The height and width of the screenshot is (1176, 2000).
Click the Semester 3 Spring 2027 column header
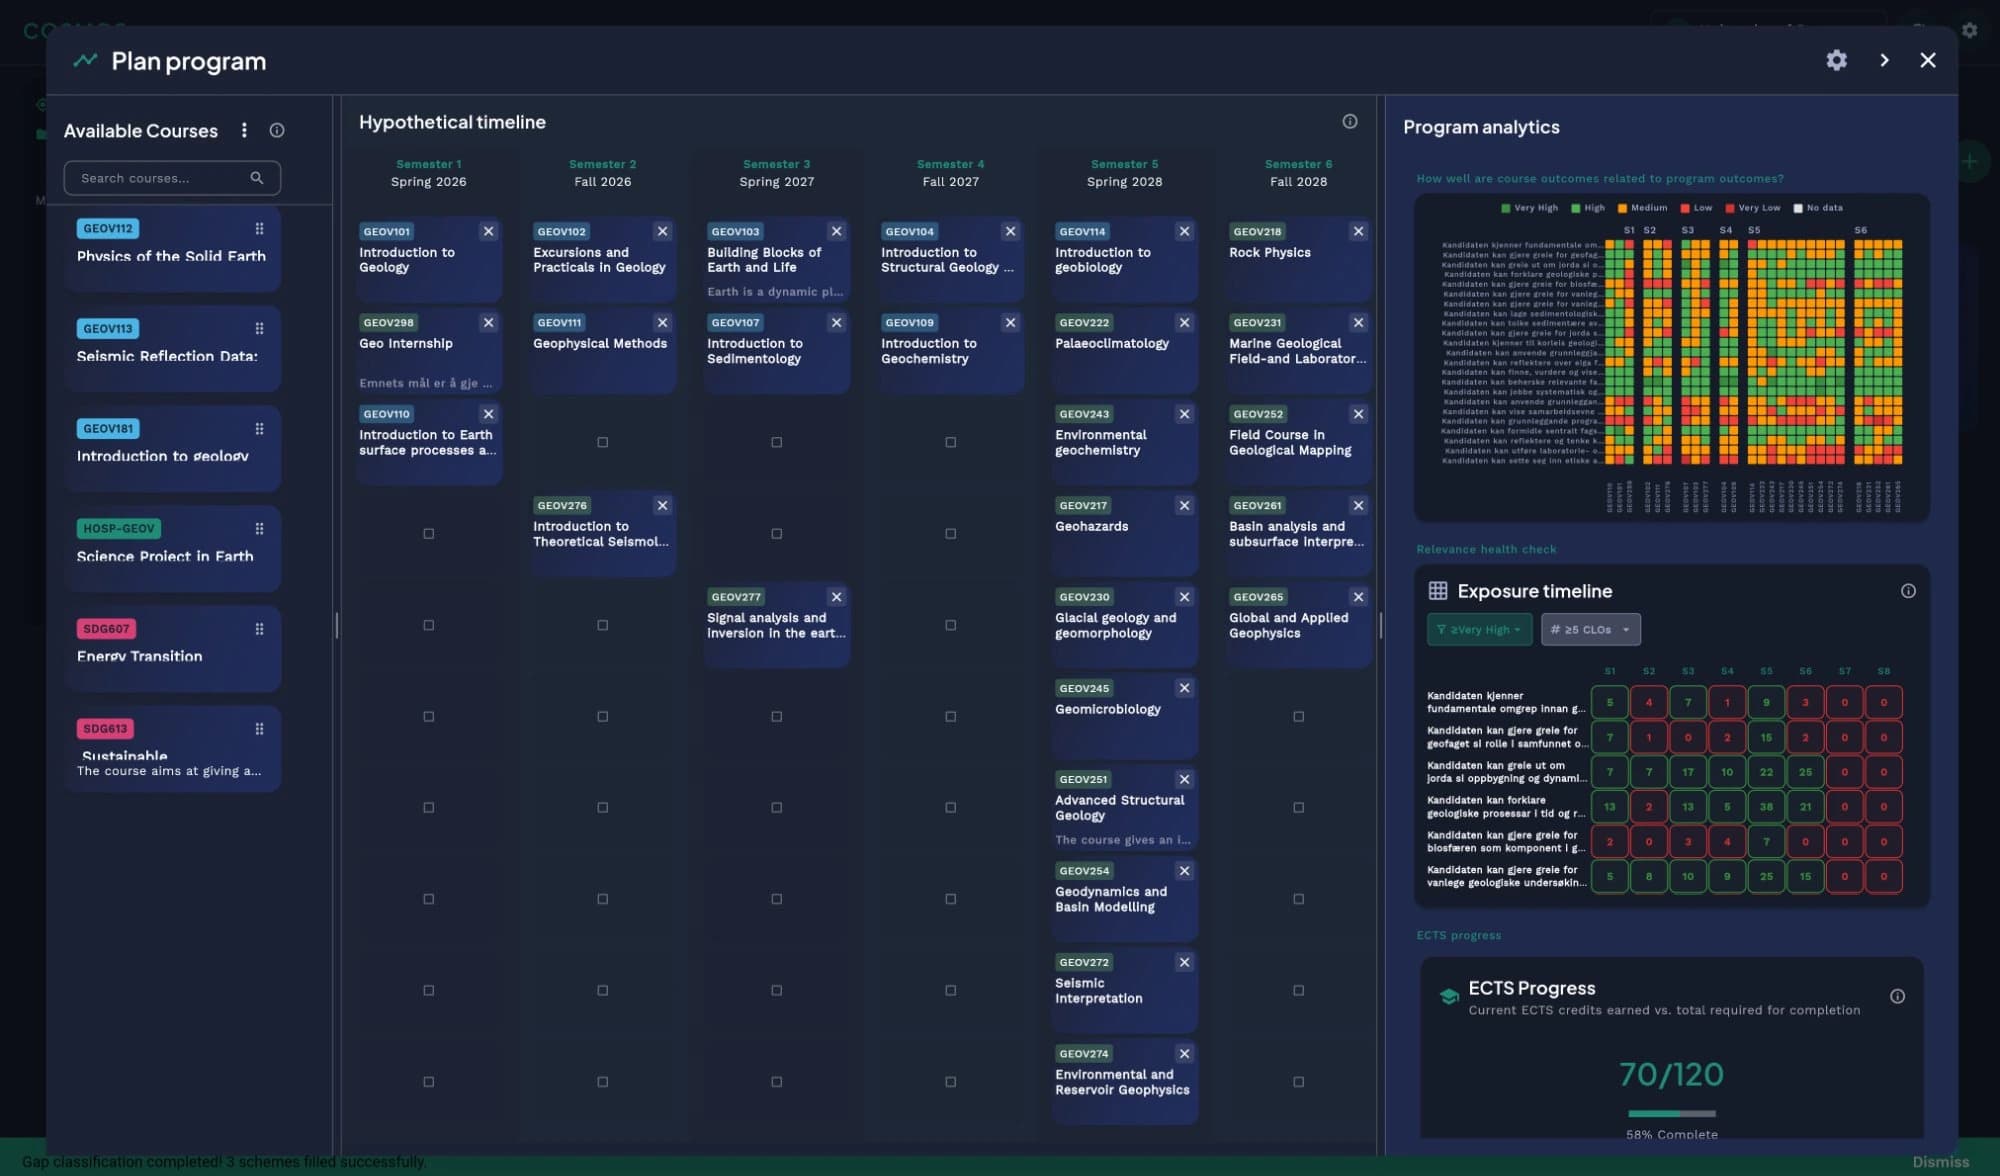(777, 172)
